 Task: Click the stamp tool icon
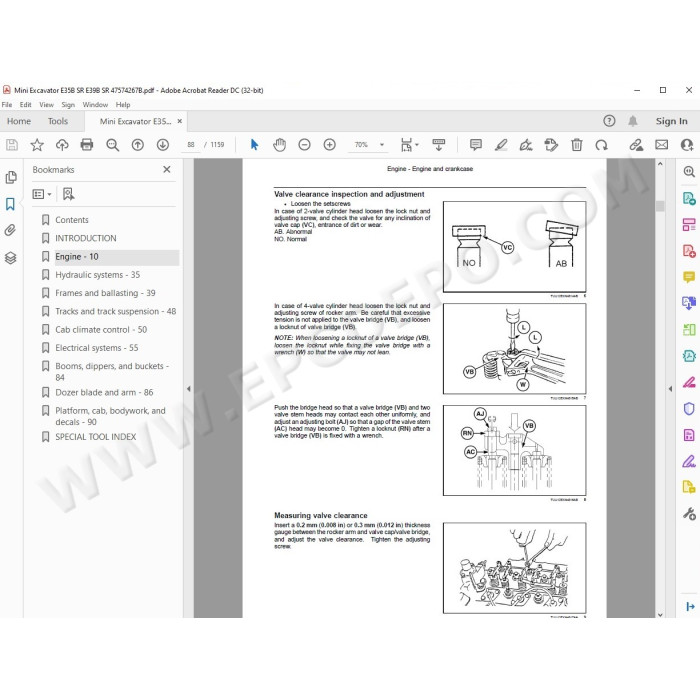pos(551,145)
